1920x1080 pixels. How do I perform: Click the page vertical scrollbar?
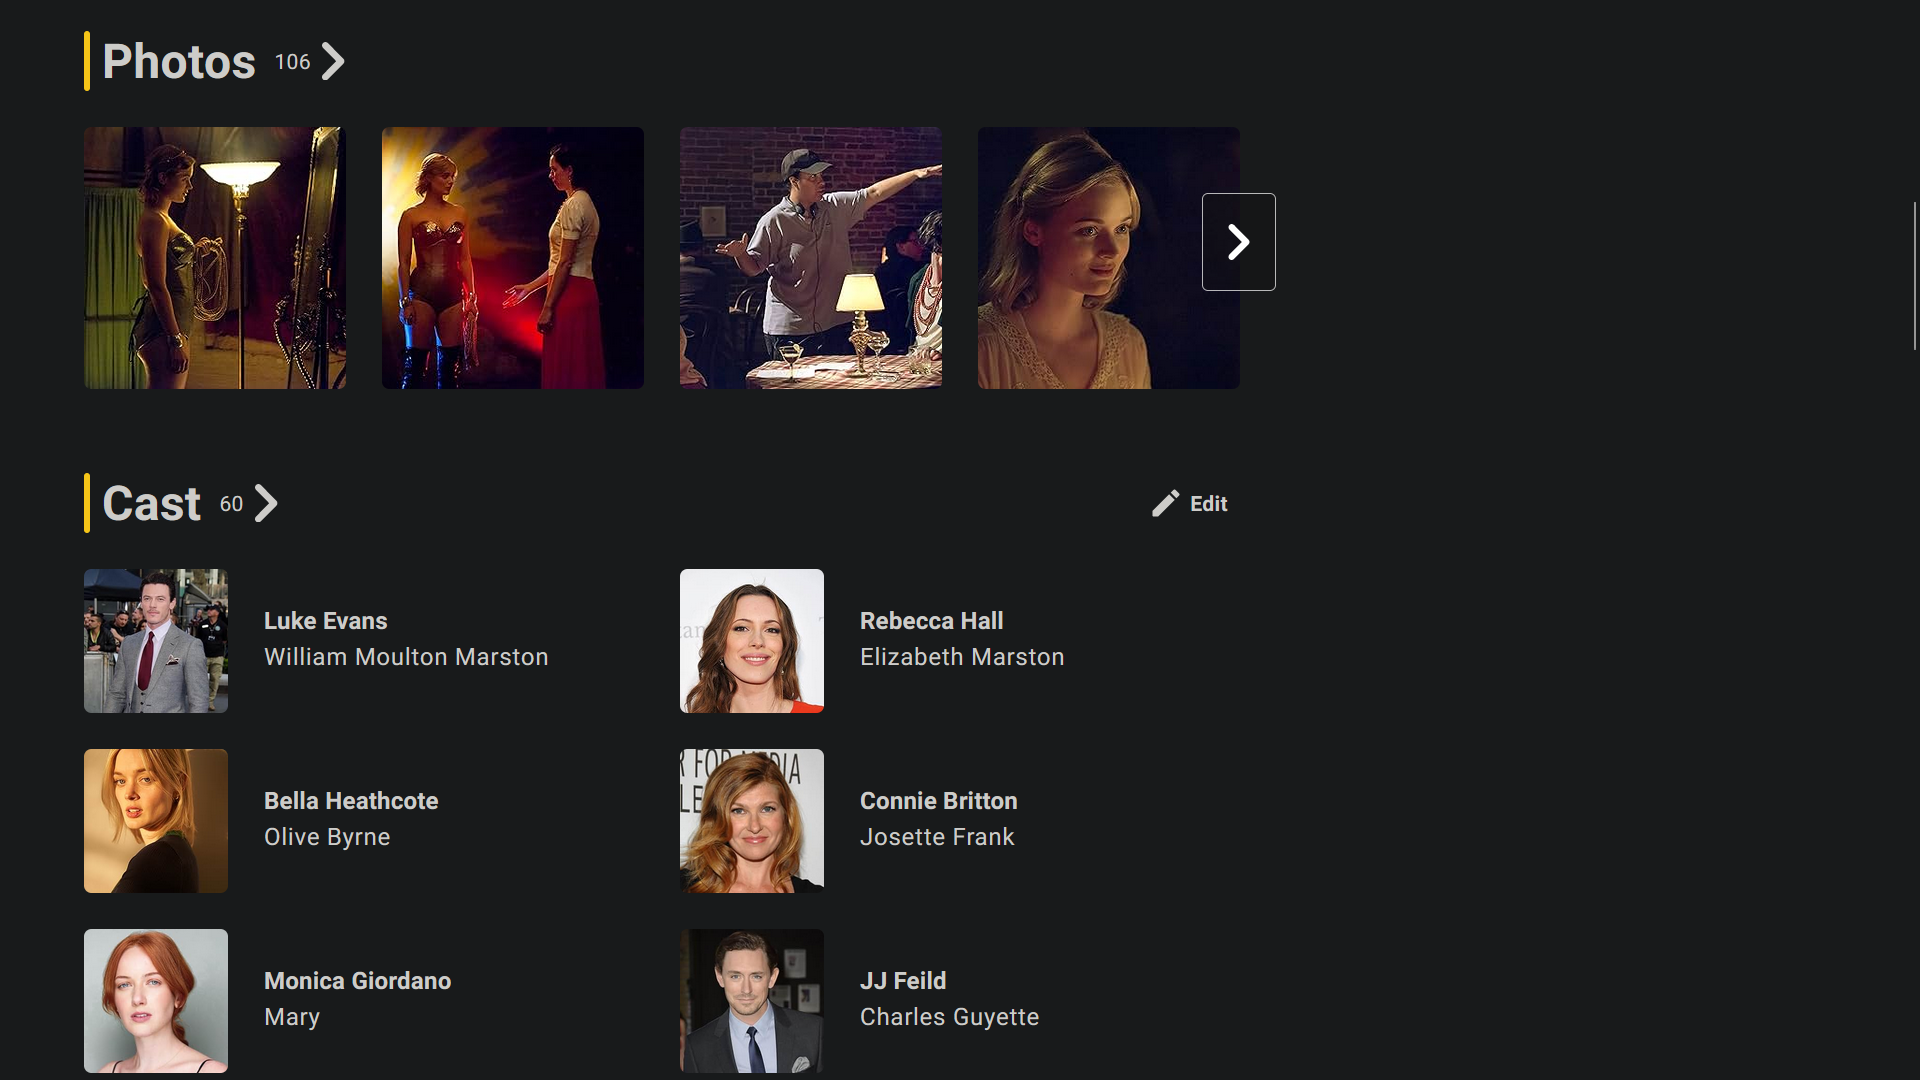point(1914,276)
